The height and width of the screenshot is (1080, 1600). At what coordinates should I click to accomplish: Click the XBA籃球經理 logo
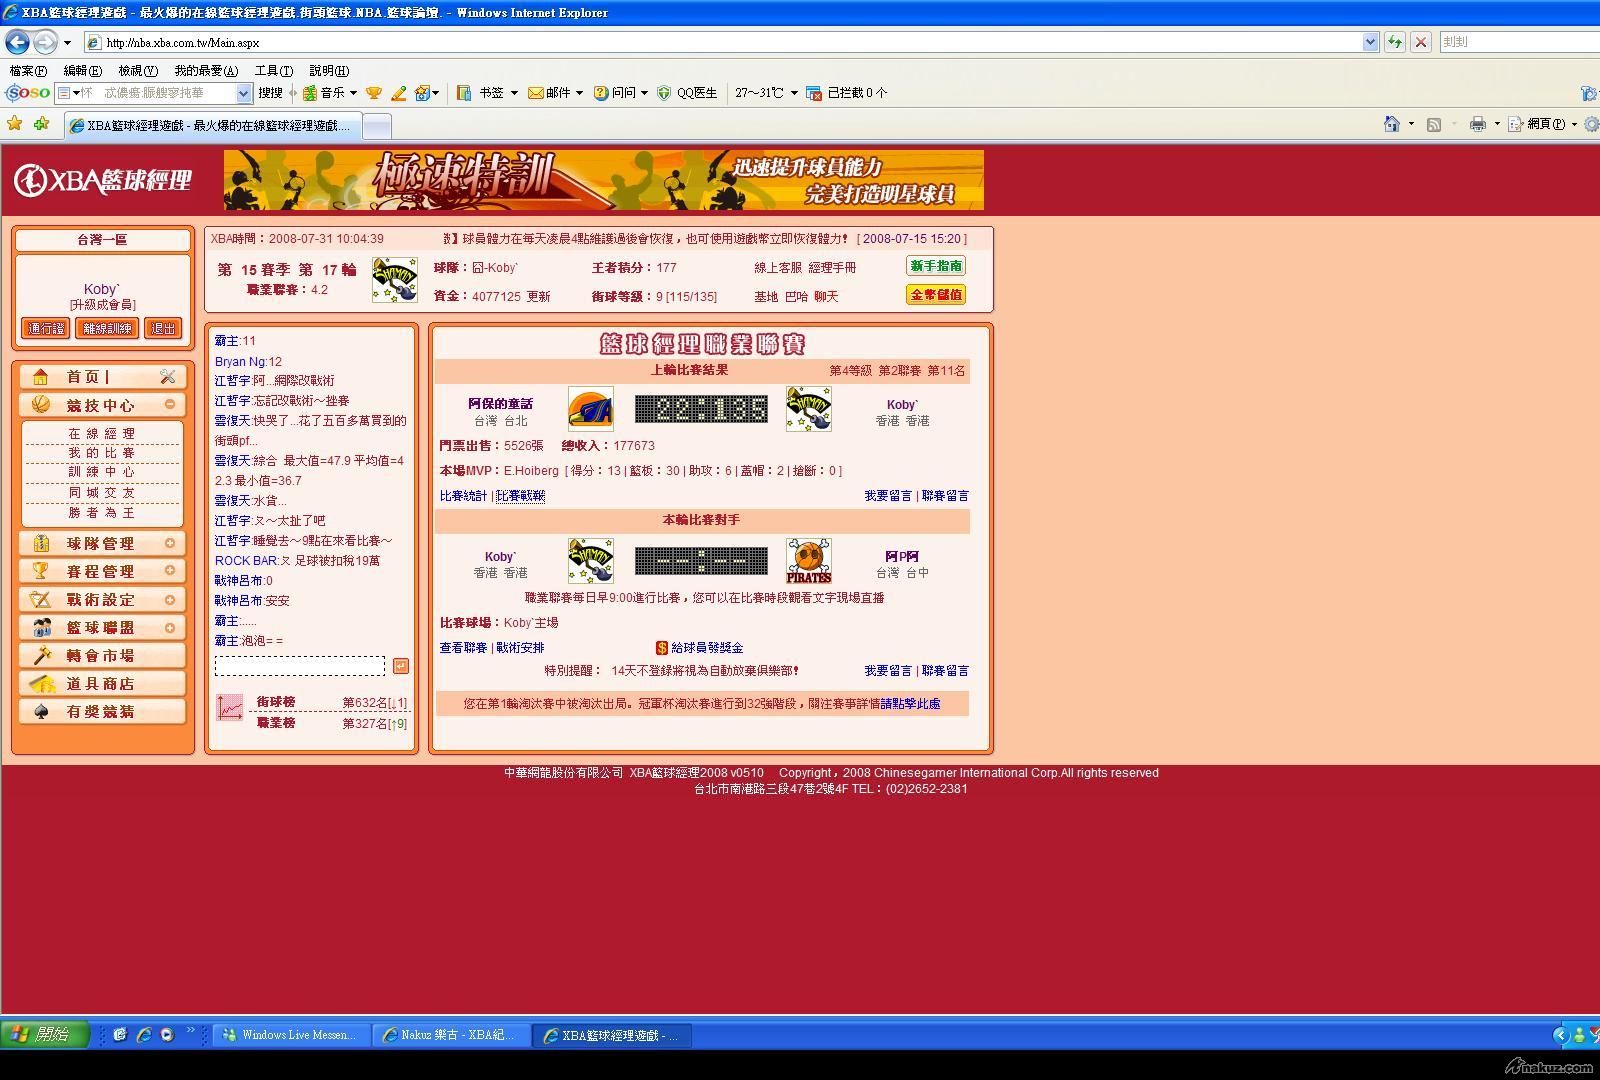click(x=103, y=180)
